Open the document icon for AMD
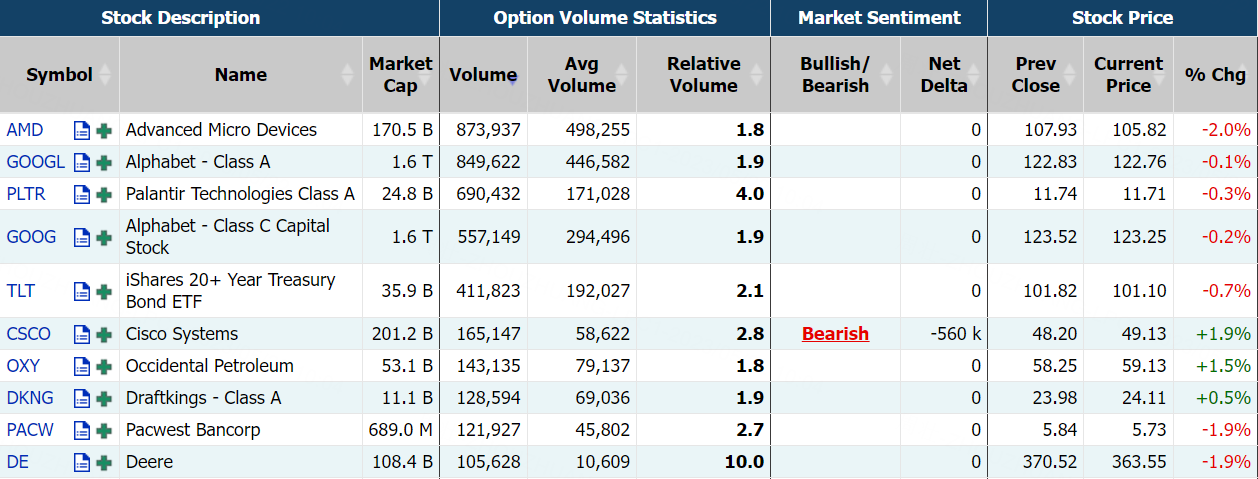Viewport: 1258px width, 479px height. point(82,130)
